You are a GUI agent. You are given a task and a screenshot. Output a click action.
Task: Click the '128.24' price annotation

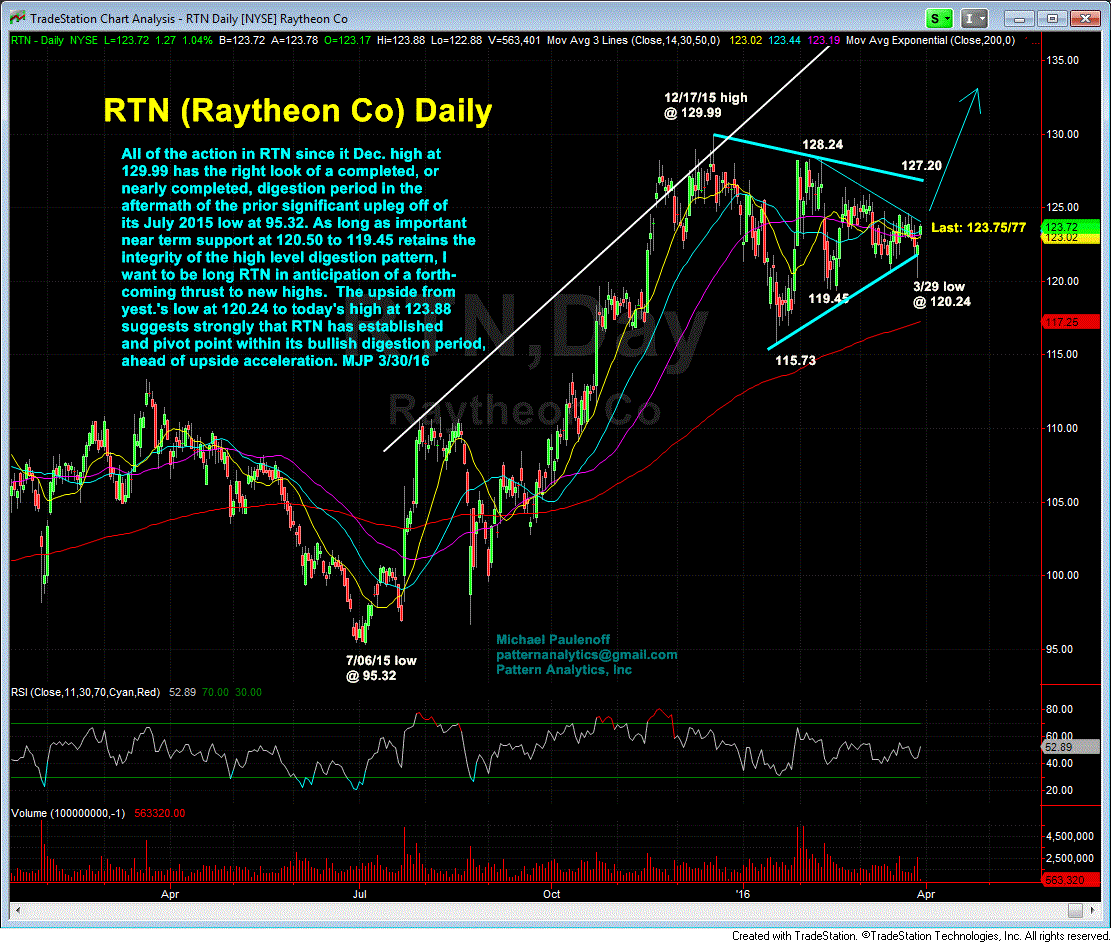[x=822, y=145]
